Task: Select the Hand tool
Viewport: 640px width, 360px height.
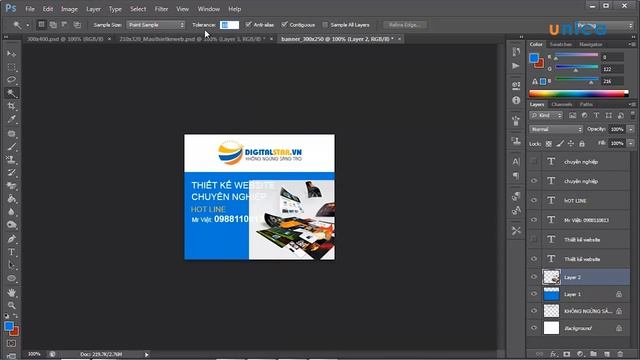Action: click(x=11, y=292)
